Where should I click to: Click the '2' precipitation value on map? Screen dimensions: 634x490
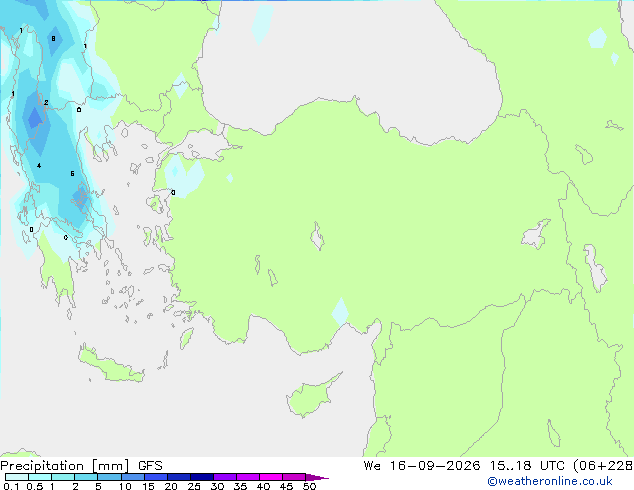(46, 103)
